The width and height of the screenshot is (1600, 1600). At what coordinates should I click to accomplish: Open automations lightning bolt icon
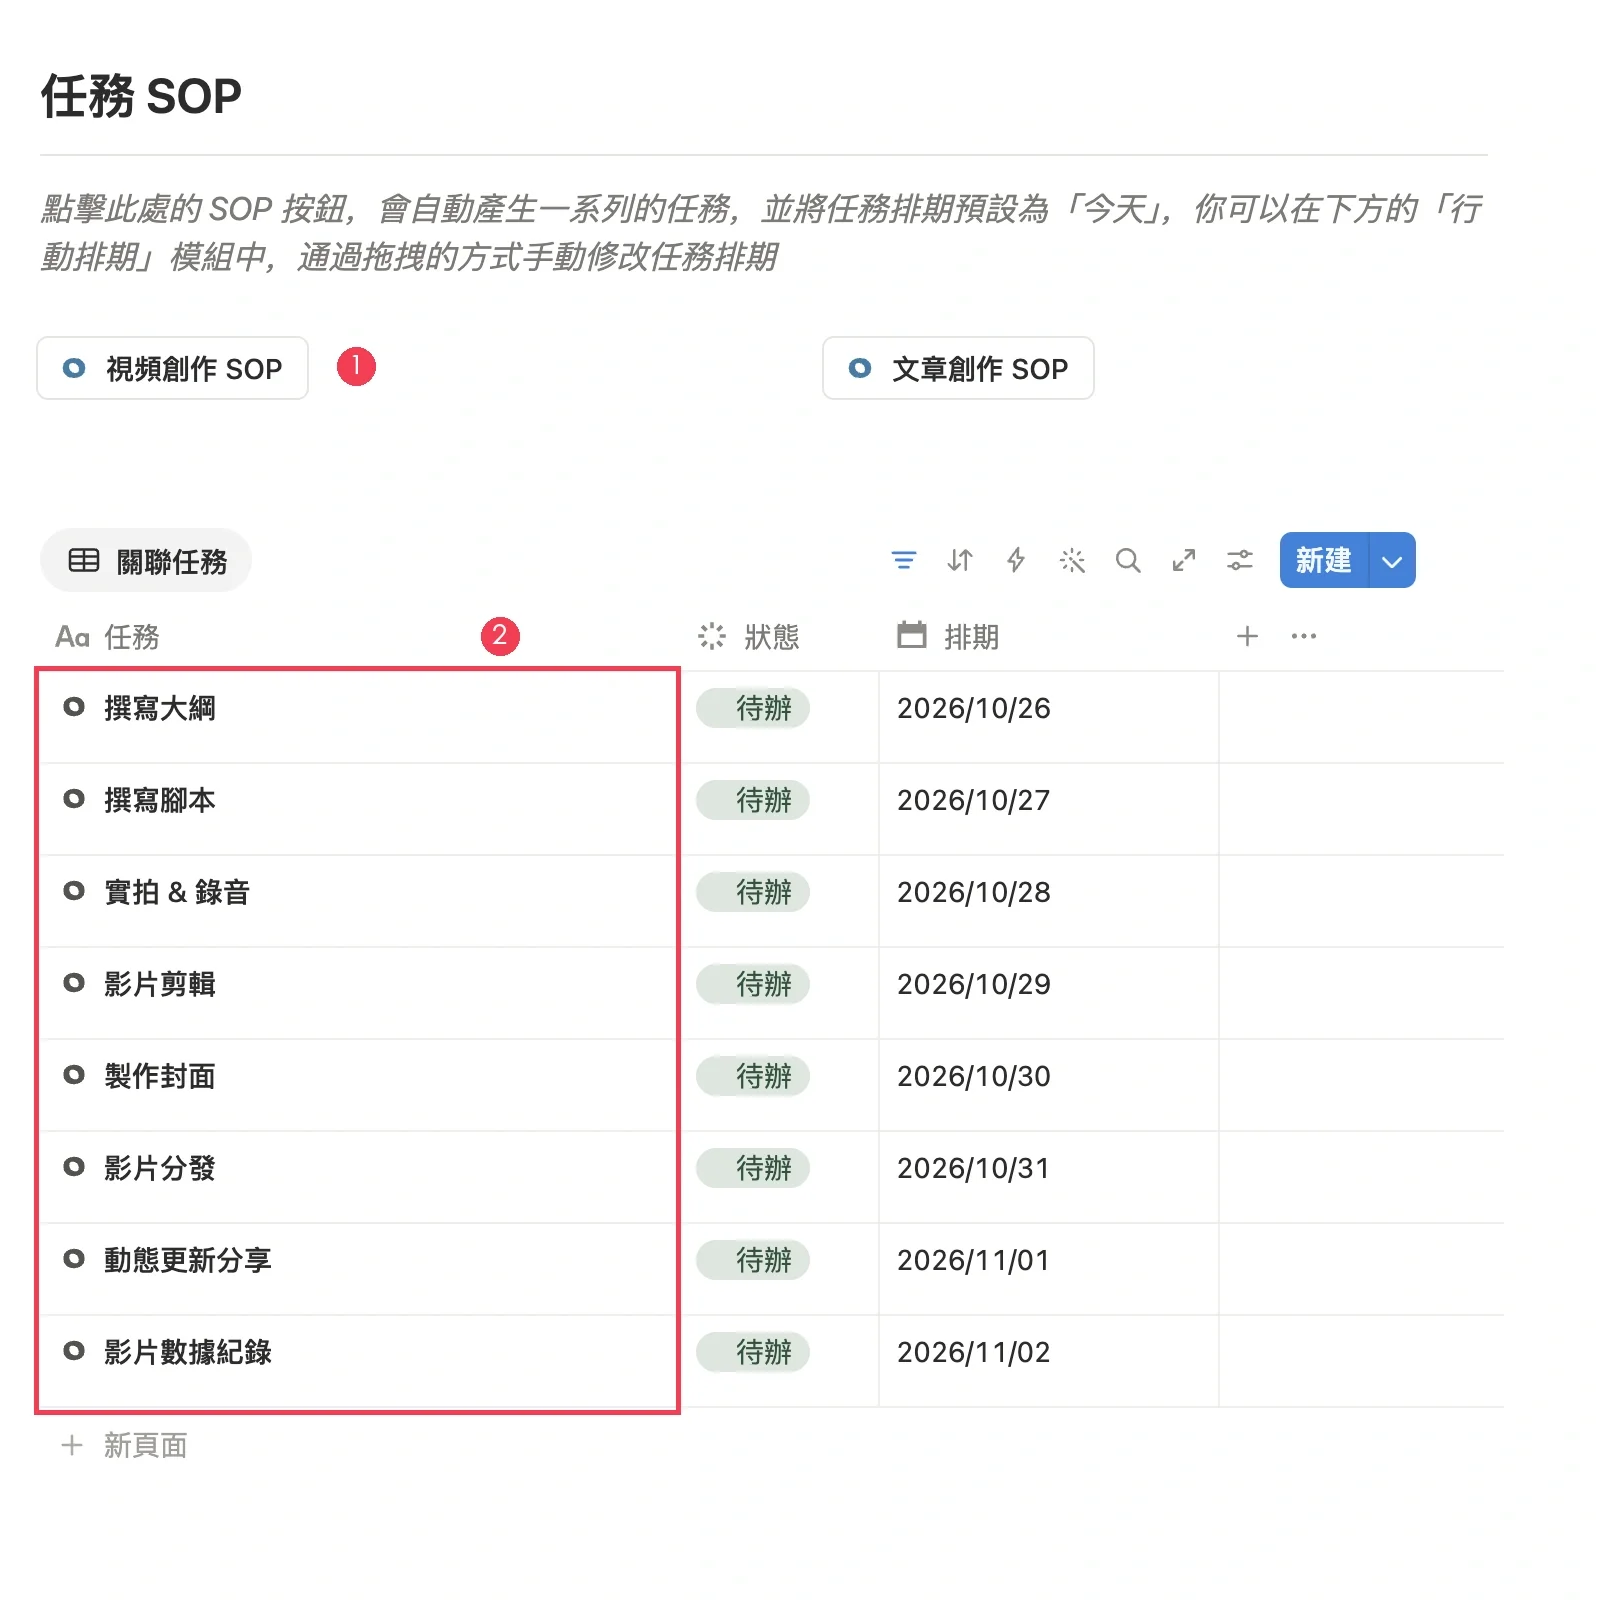click(x=1016, y=560)
